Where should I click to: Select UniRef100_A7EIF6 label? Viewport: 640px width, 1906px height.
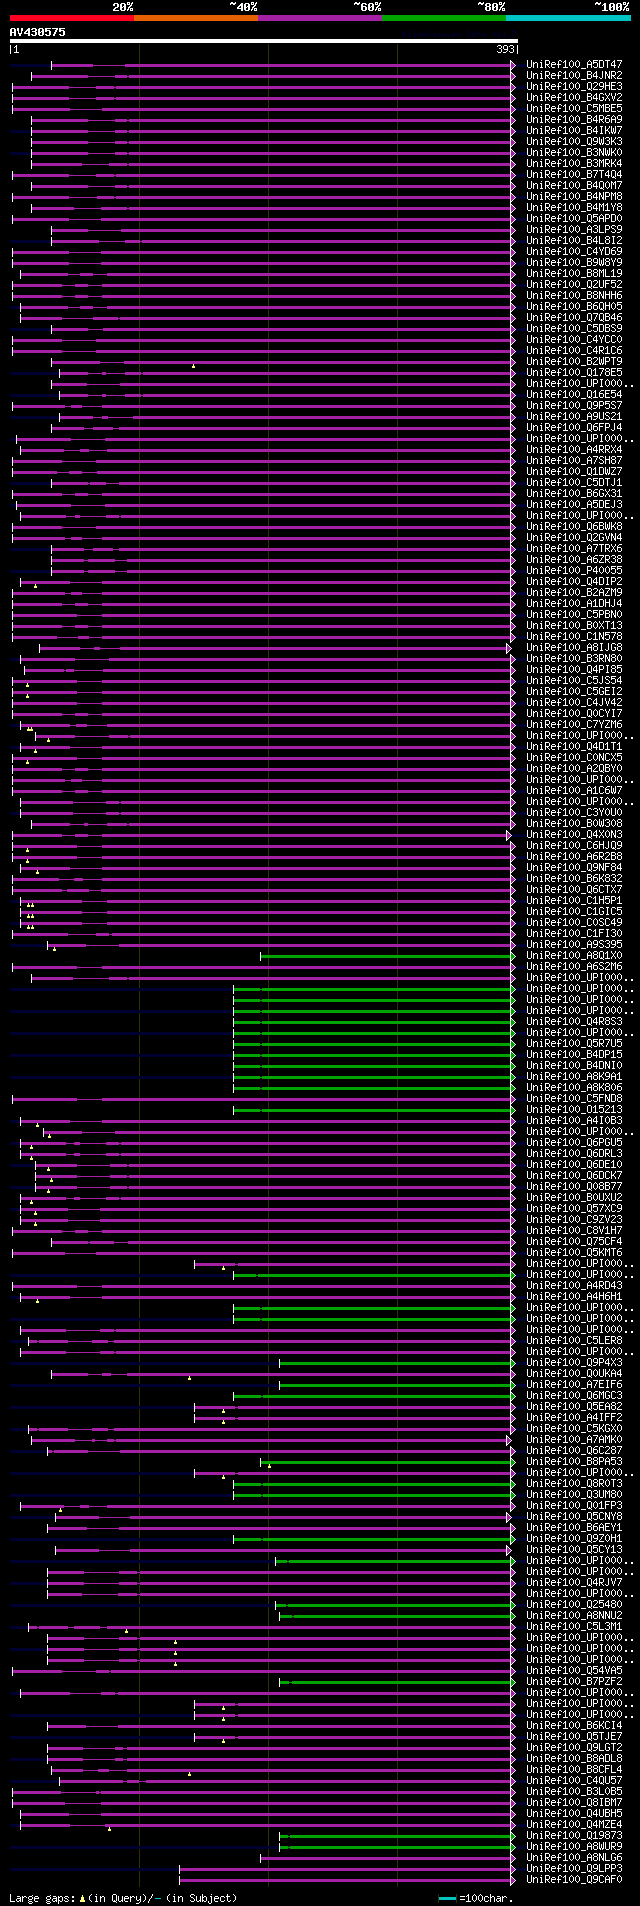click(x=574, y=1385)
